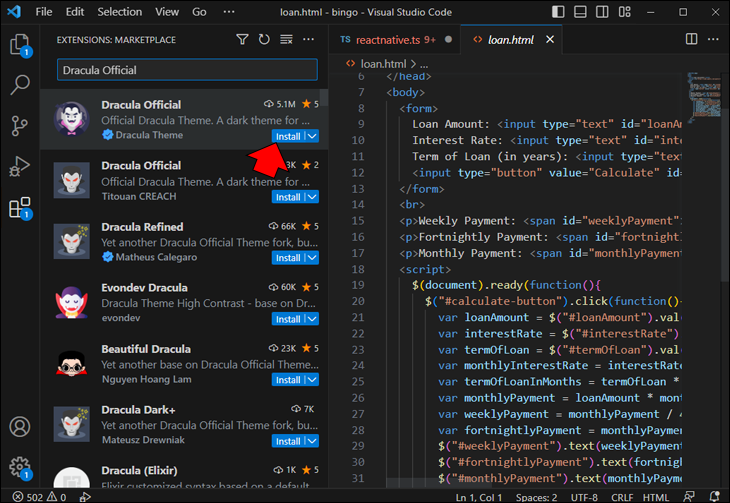Open Extensions views and more actions menu
Image resolution: width=730 pixels, height=503 pixels.
pyautogui.click(x=308, y=40)
